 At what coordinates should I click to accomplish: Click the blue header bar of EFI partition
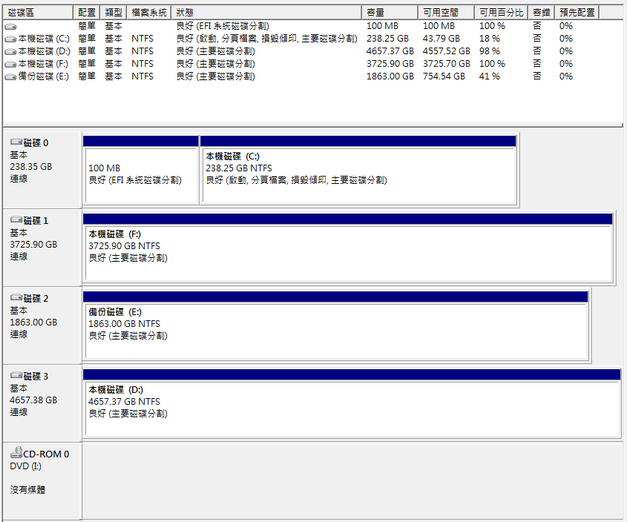141,141
